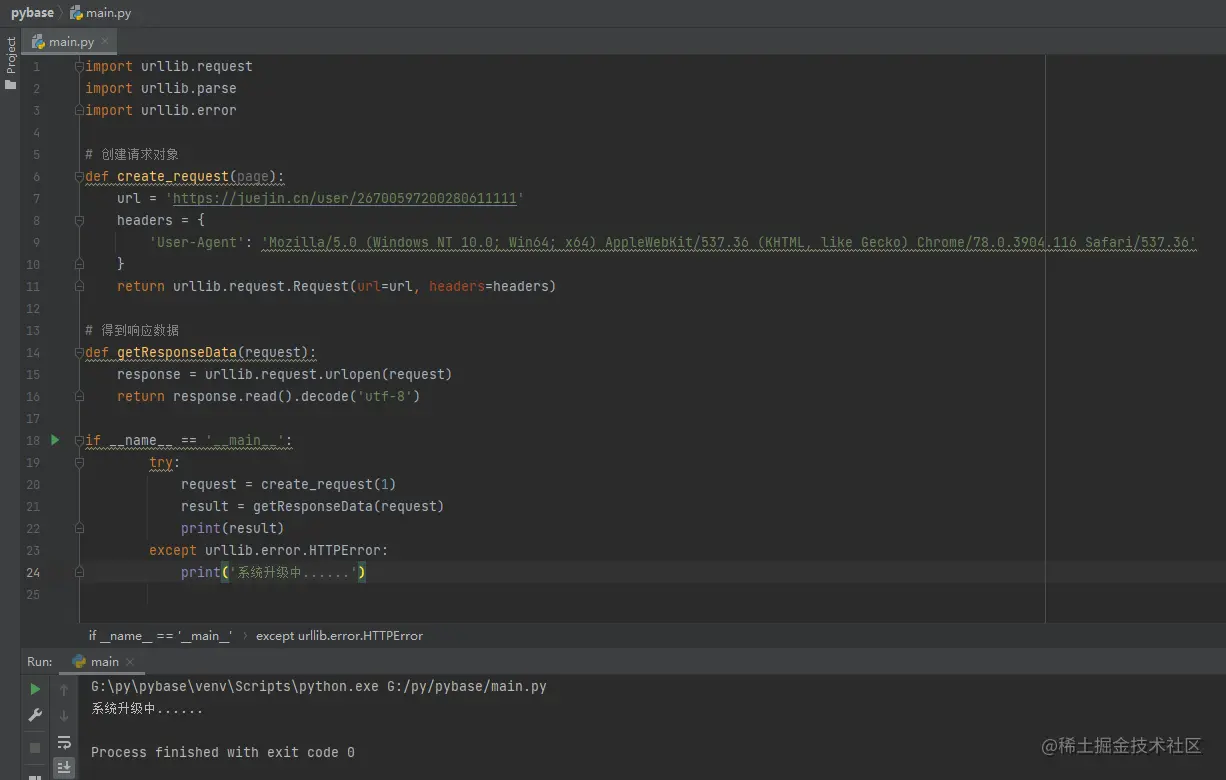The image size is (1226, 780).
Task: Click the comment '# 得到响应数据'
Action: click(132, 330)
